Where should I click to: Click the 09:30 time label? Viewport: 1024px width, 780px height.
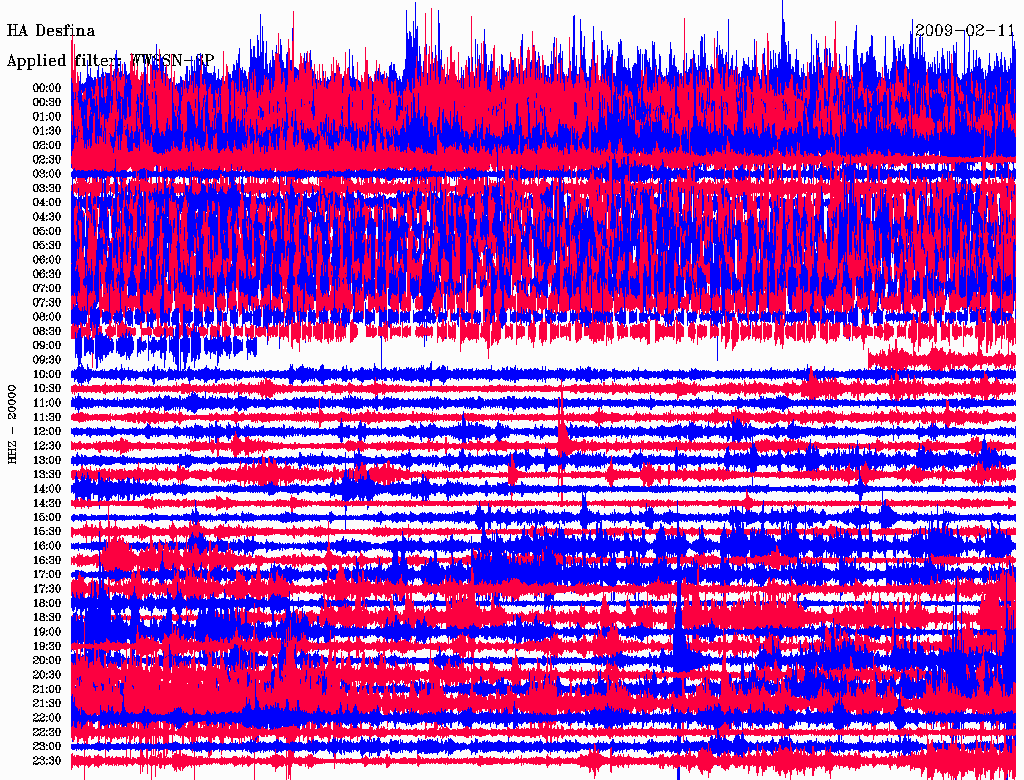point(47,360)
